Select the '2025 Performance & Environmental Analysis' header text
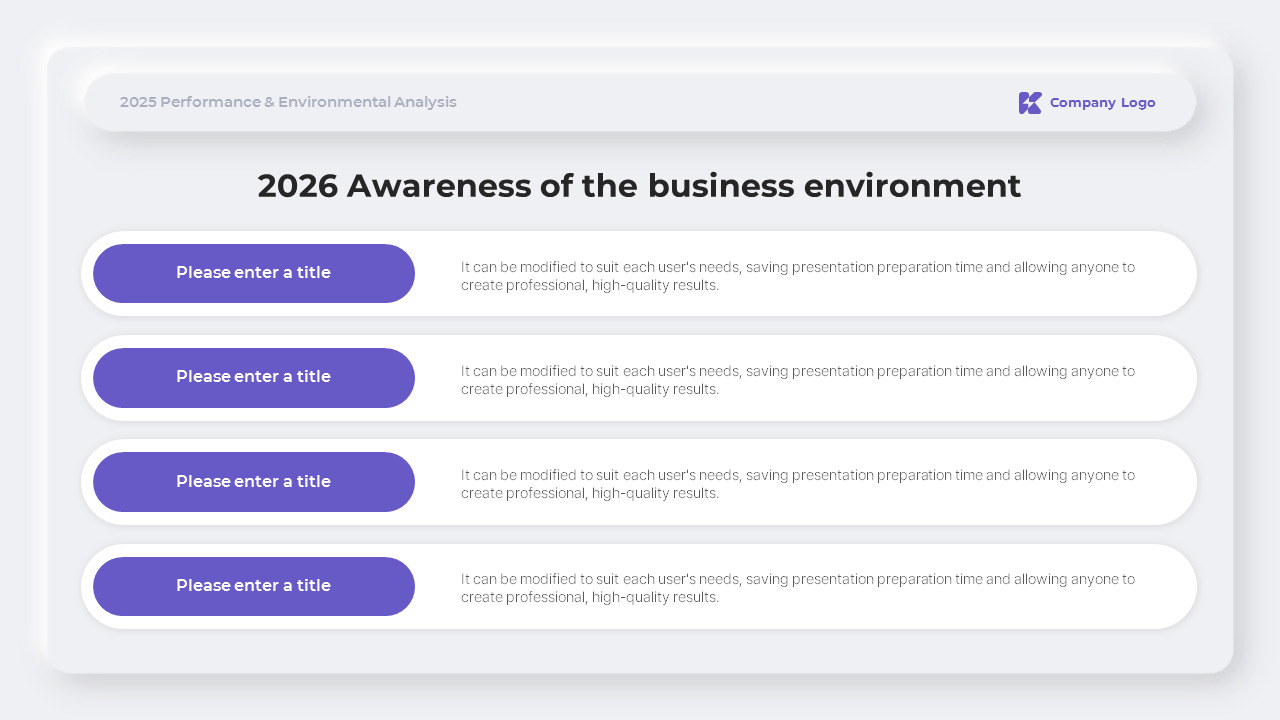The width and height of the screenshot is (1280, 720). pos(288,102)
